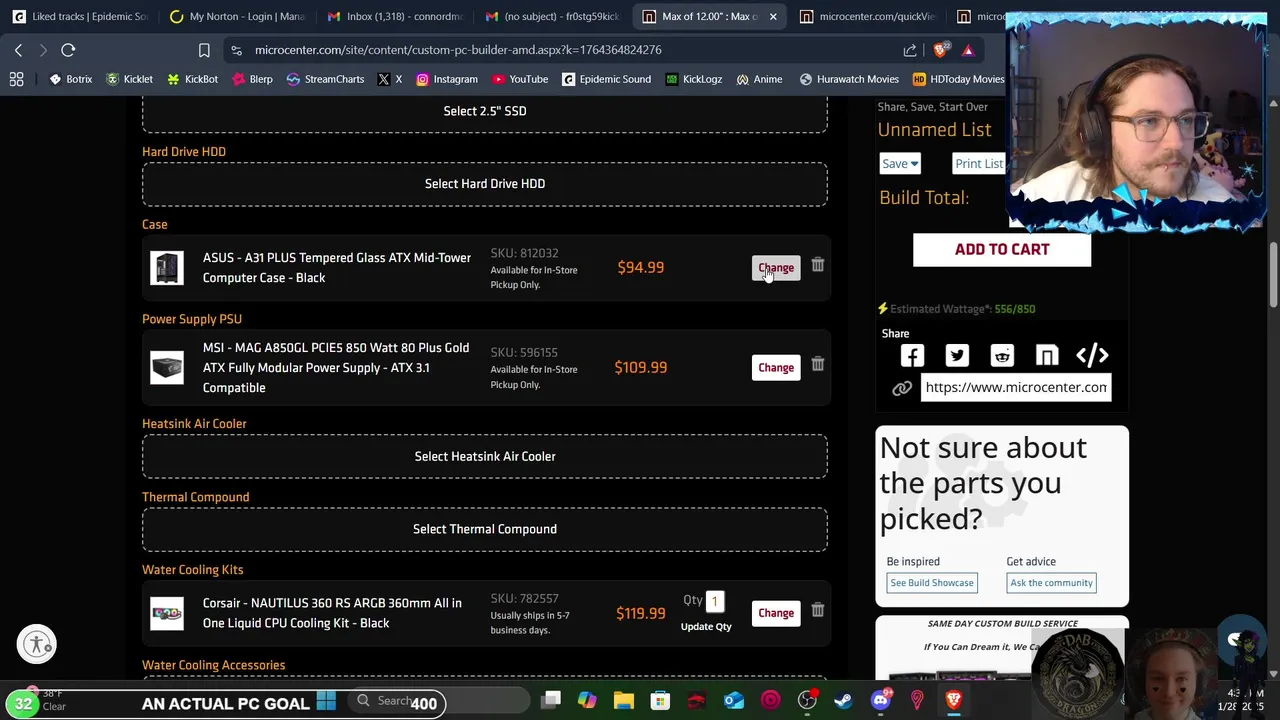Trash the Corsair NAUTILUS cooling kit
This screenshot has width=1280, height=720.
(x=817, y=610)
